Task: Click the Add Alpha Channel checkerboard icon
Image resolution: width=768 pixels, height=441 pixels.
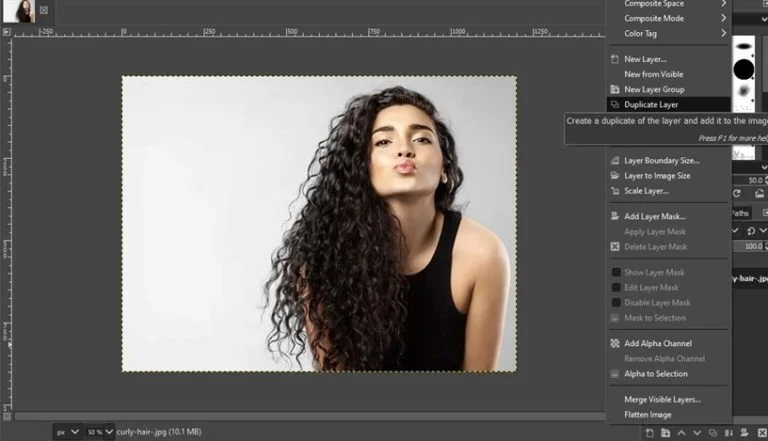Action: pyautogui.click(x=615, y=343)
